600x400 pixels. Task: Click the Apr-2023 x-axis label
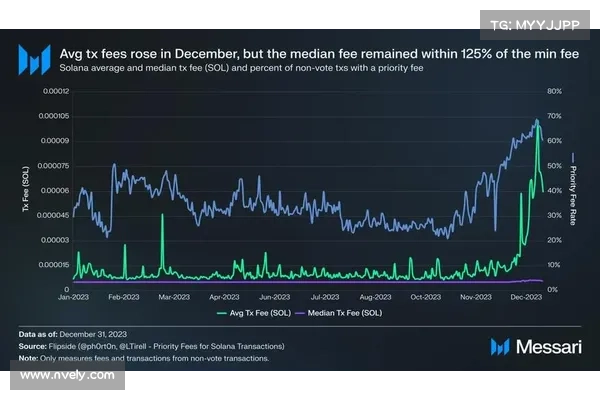click(x=224, y=297)
